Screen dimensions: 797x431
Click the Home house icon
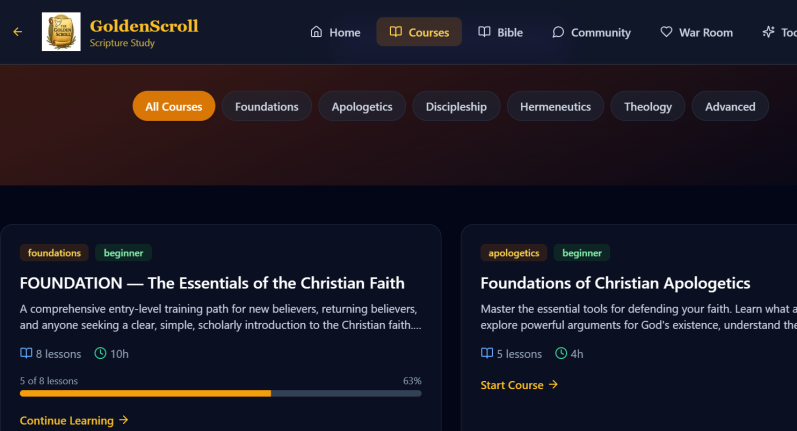tap(317, 32)
